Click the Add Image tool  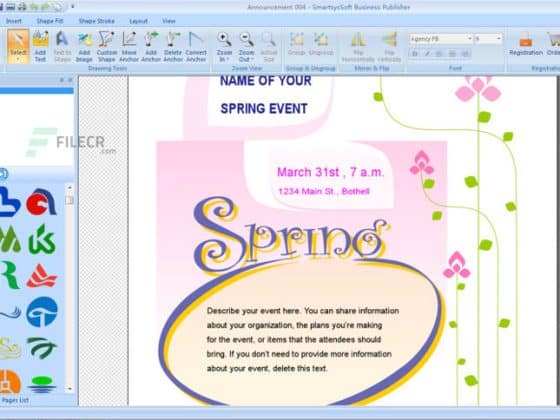click(x=84, y=46)
